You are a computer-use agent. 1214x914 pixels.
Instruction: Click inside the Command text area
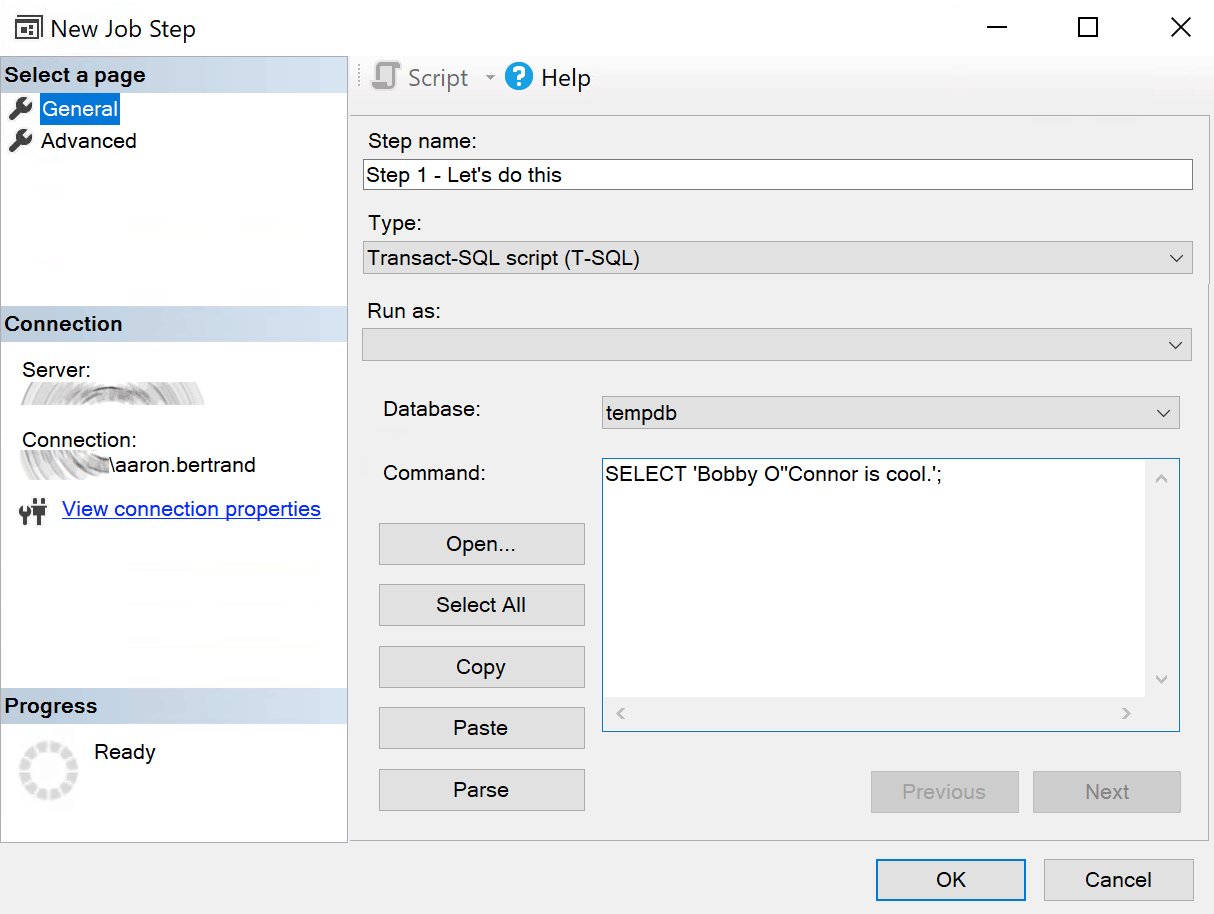(874, 580)
